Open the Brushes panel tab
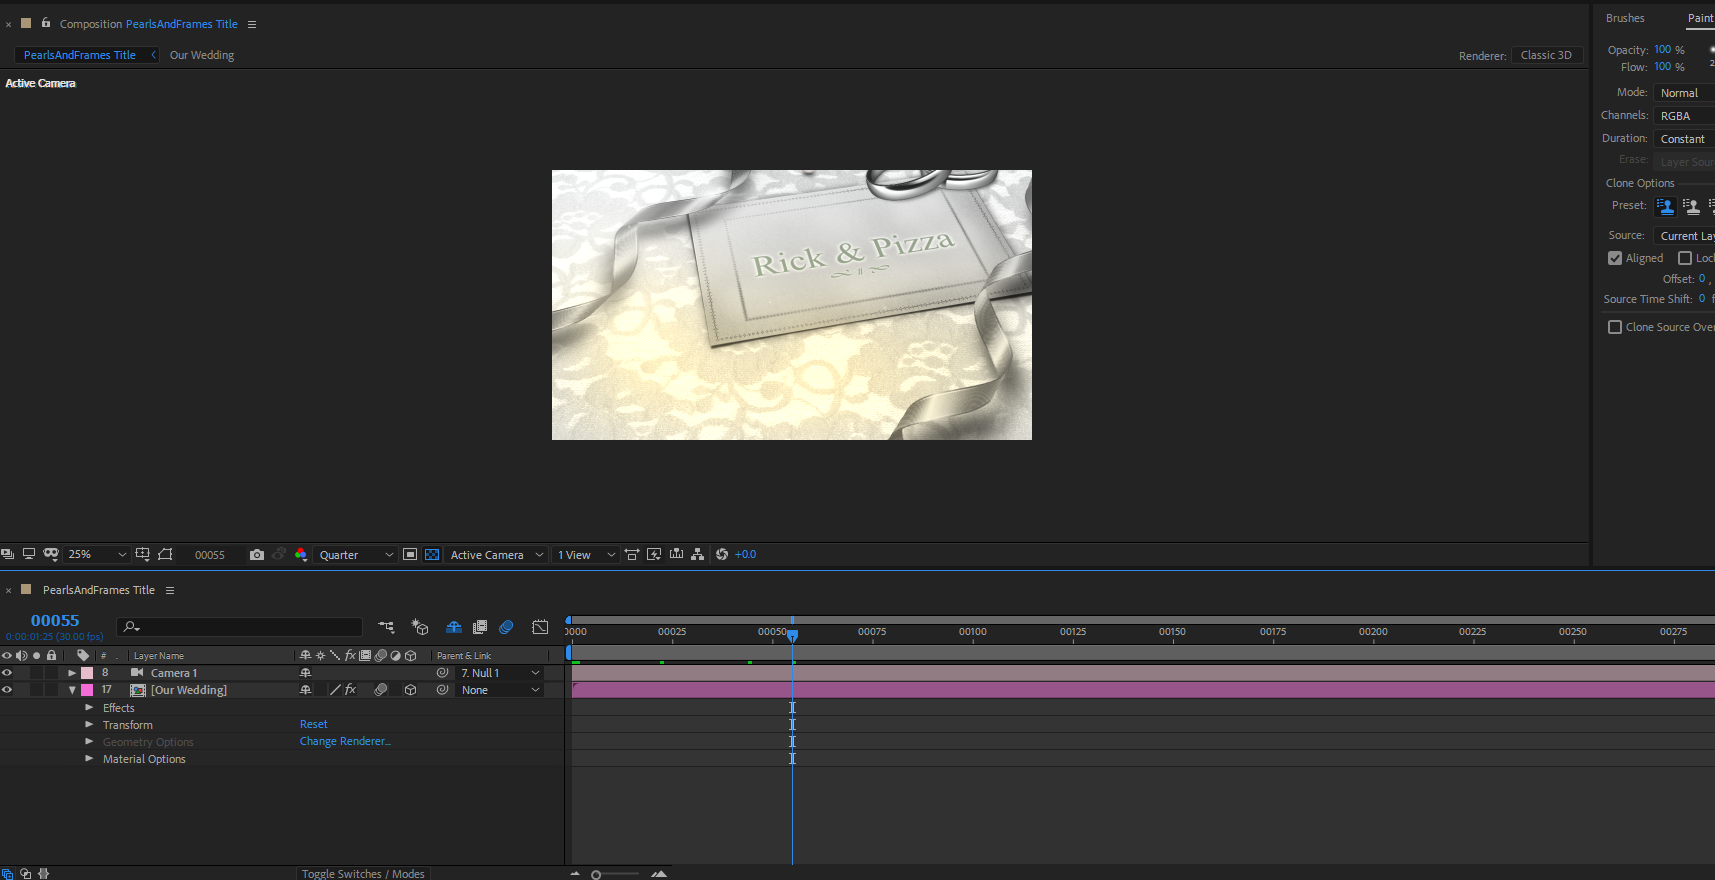 point(1625,18)
